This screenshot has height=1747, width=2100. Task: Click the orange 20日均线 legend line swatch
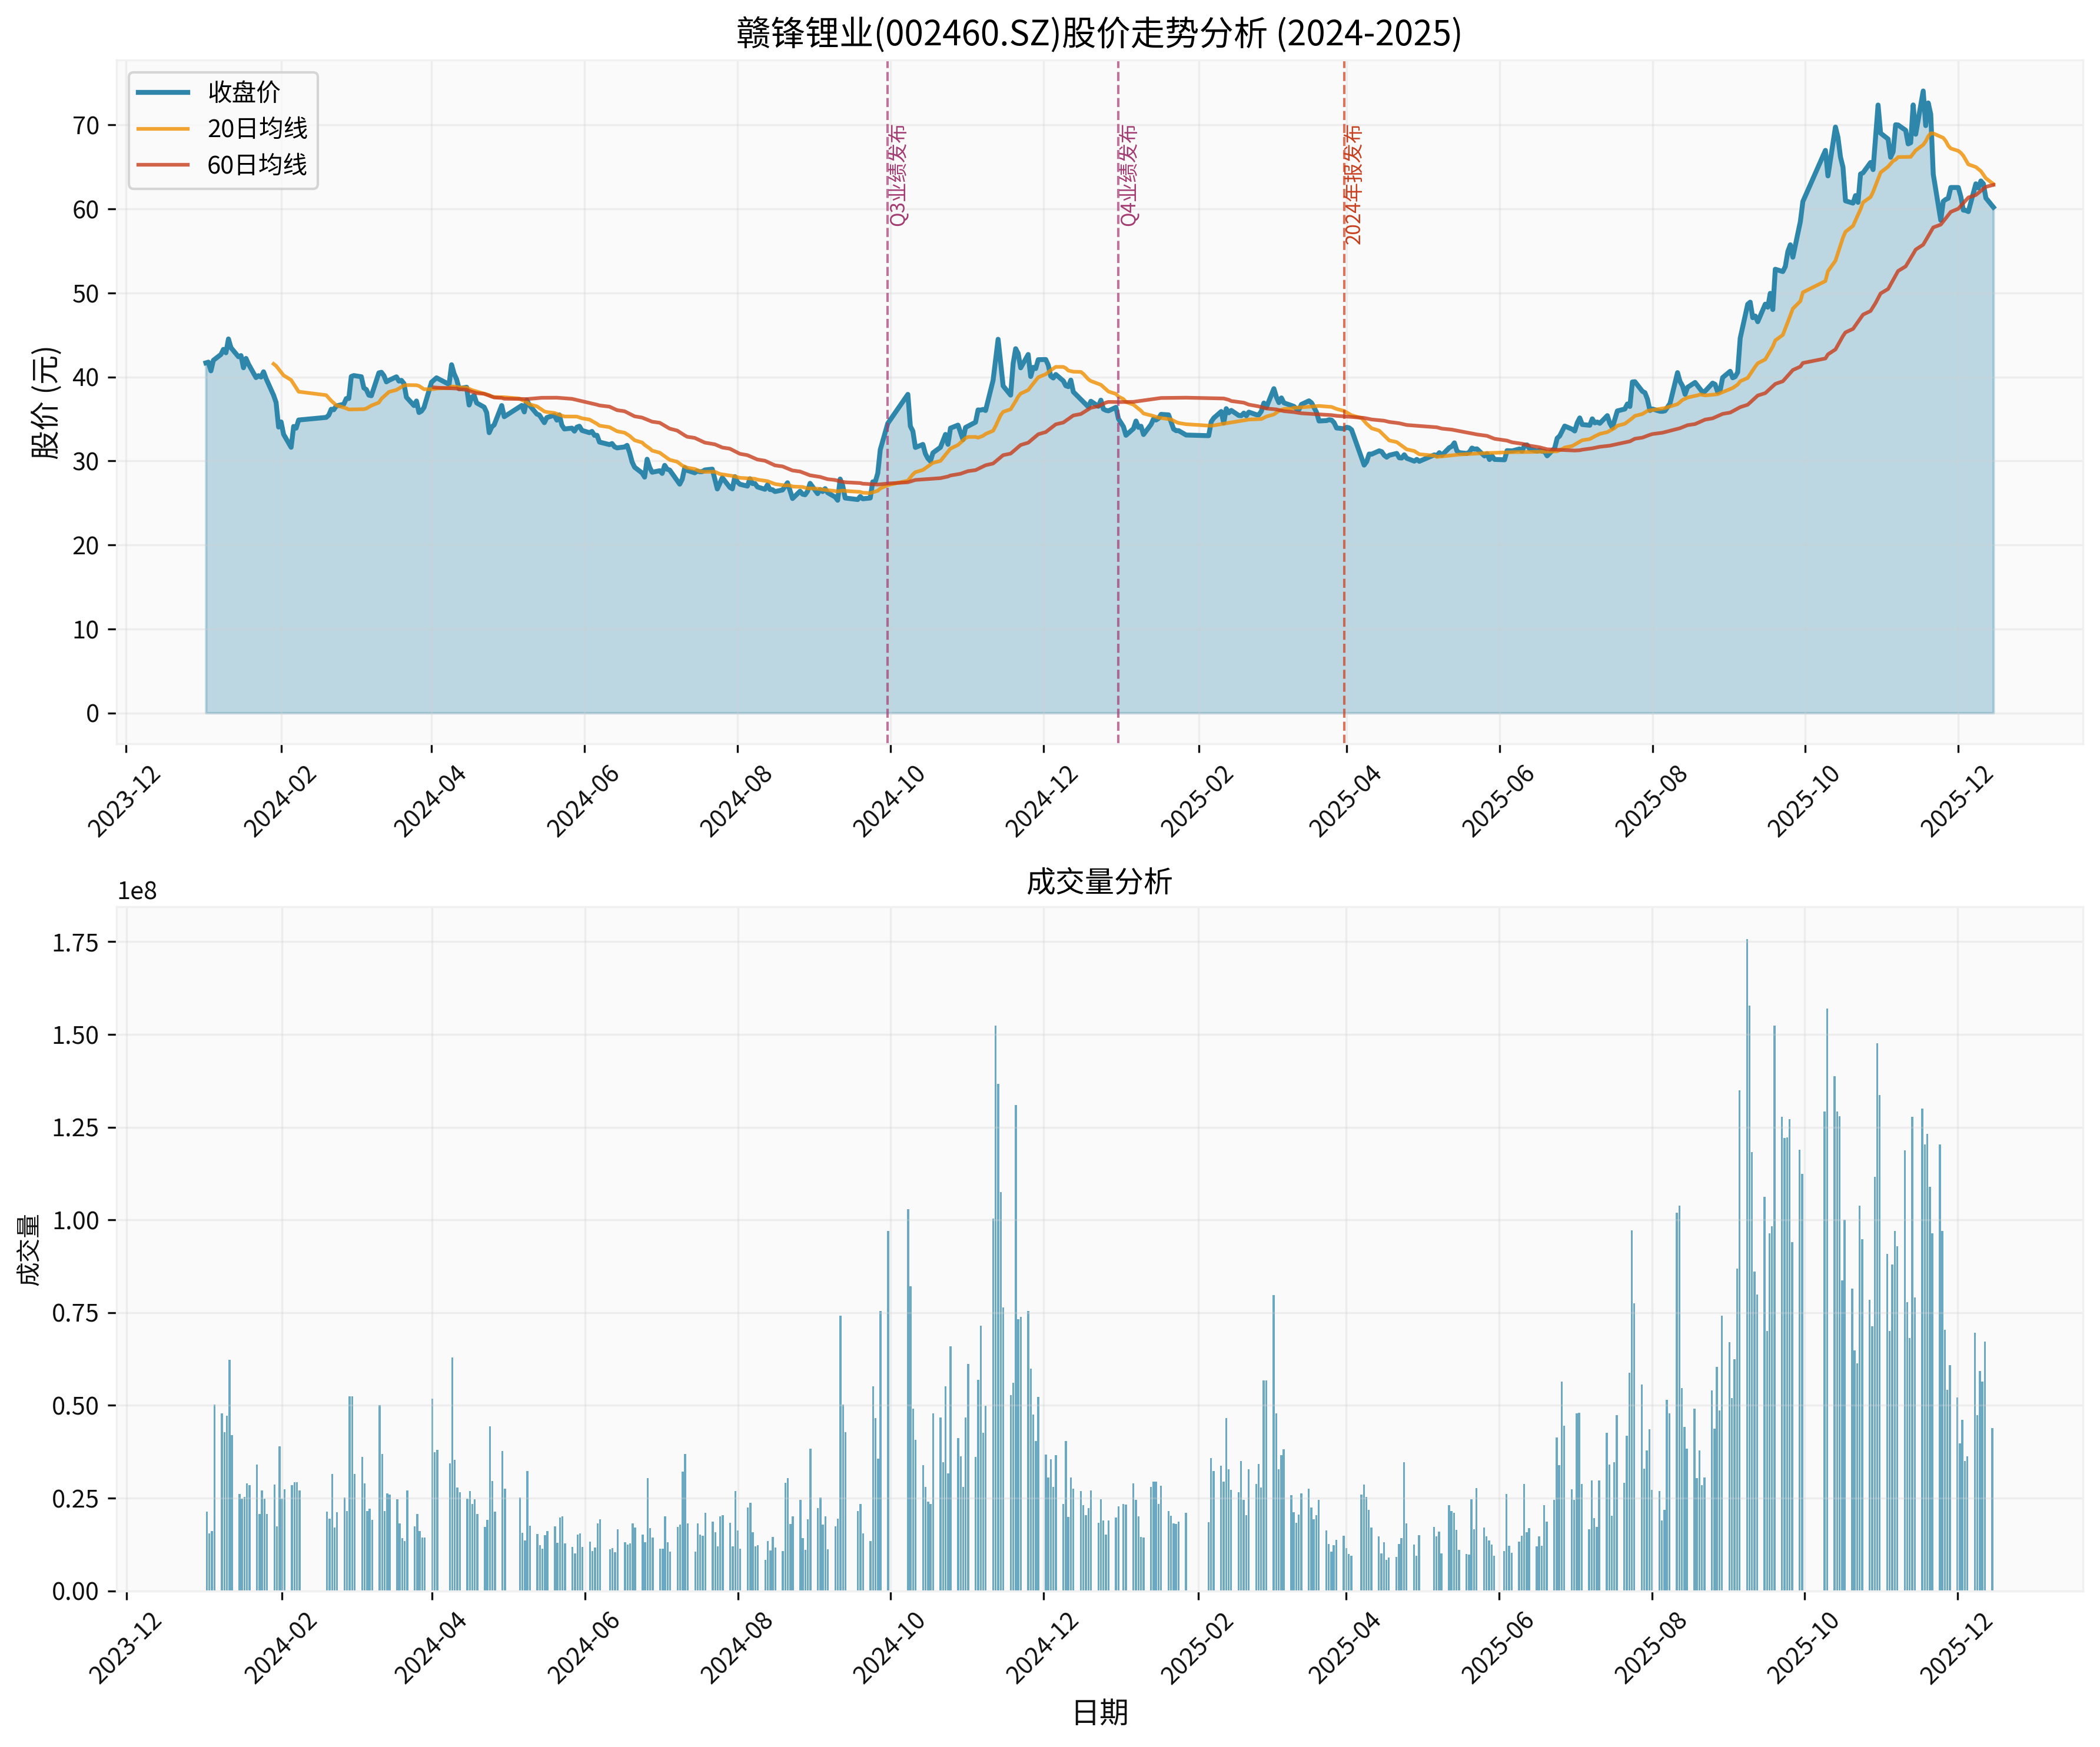[163, 129]
